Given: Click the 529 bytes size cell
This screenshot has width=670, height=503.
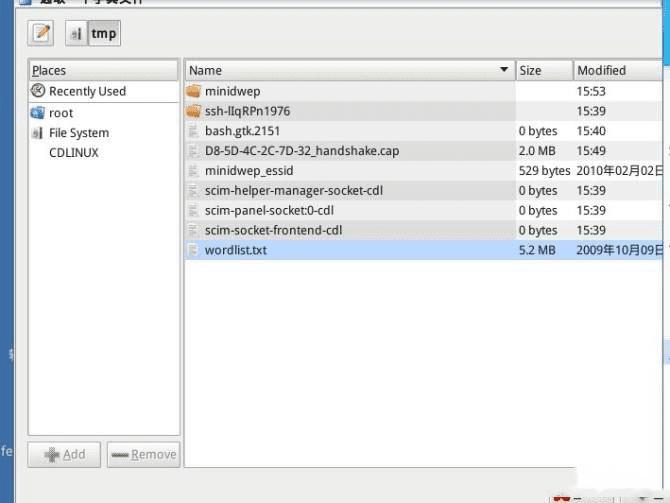Looking at the screenshot, I should [x=544, y=171].
